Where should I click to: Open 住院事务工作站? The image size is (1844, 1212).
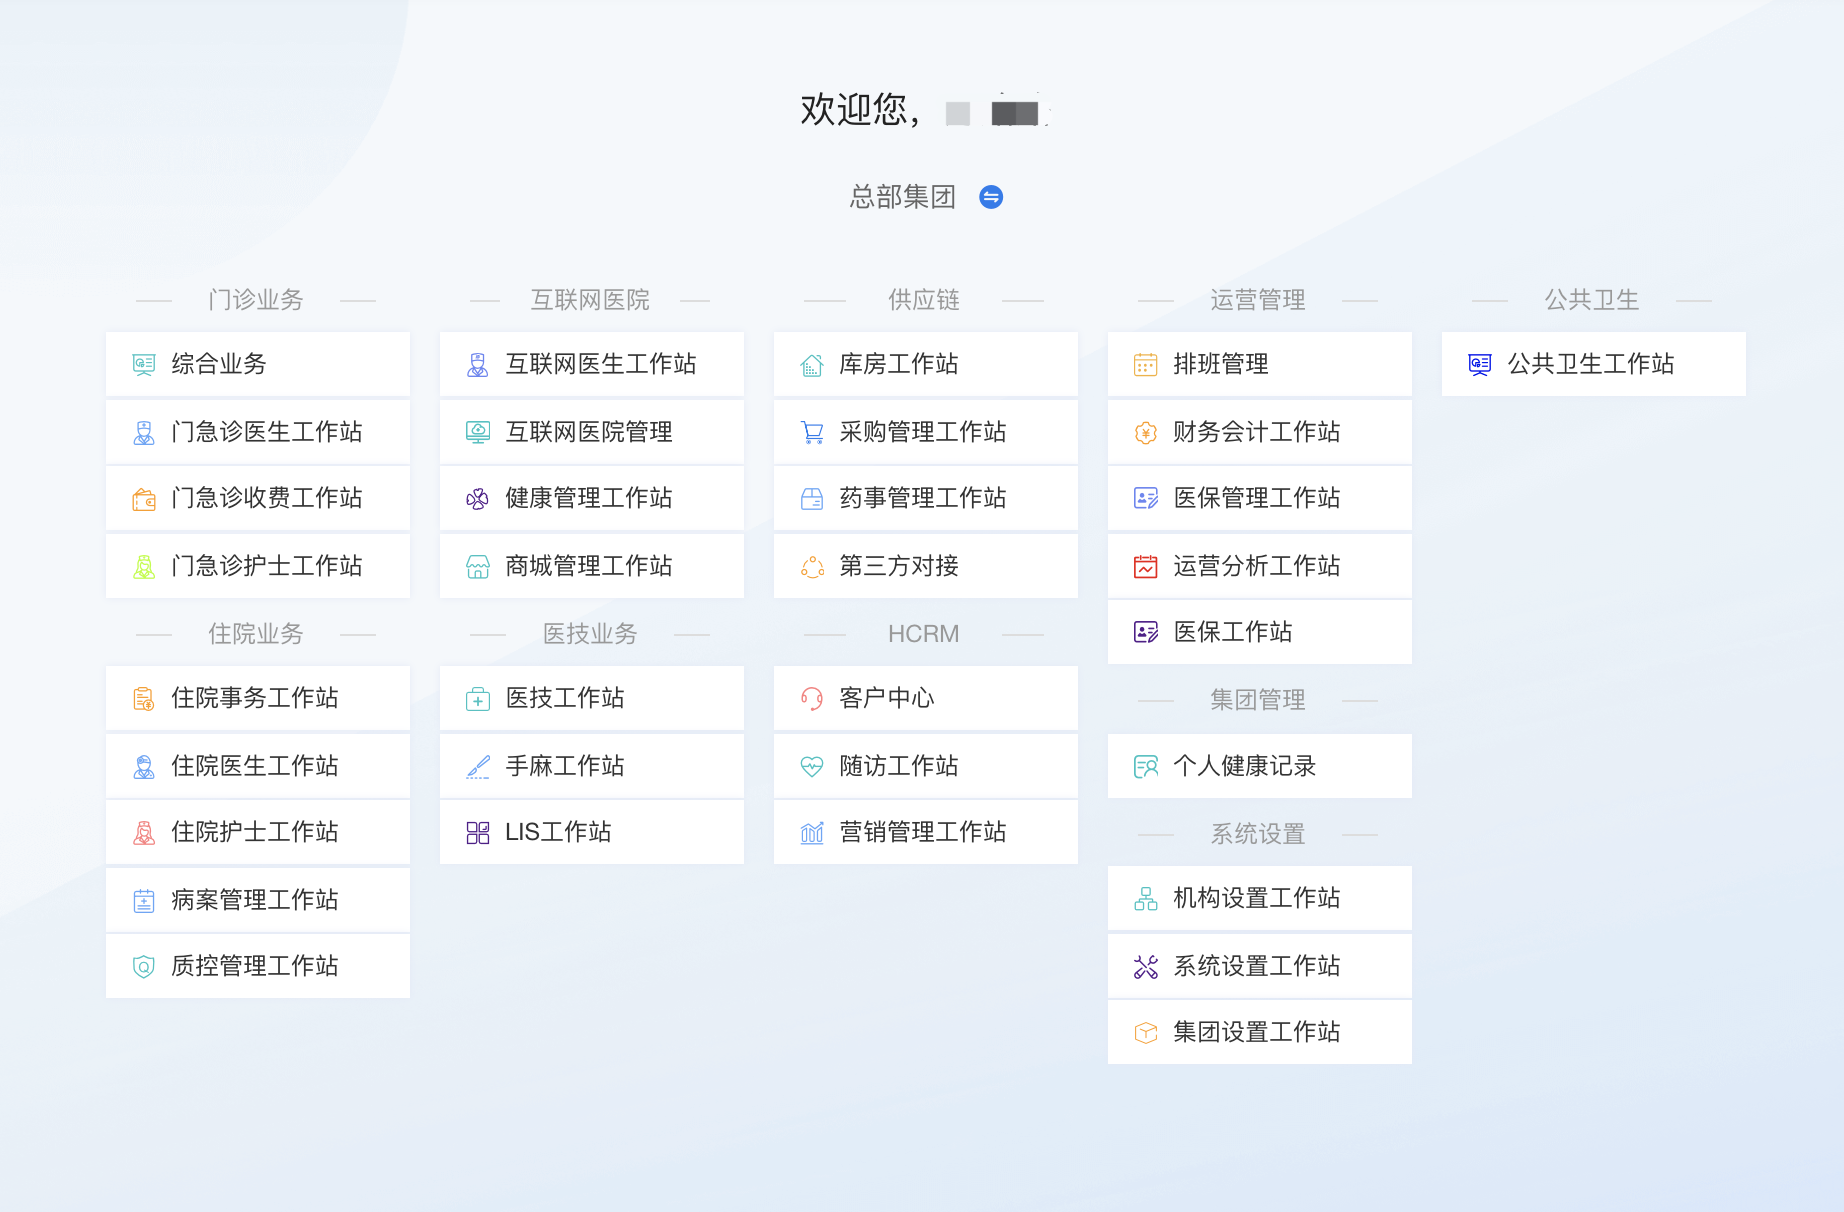coord(258,698)
